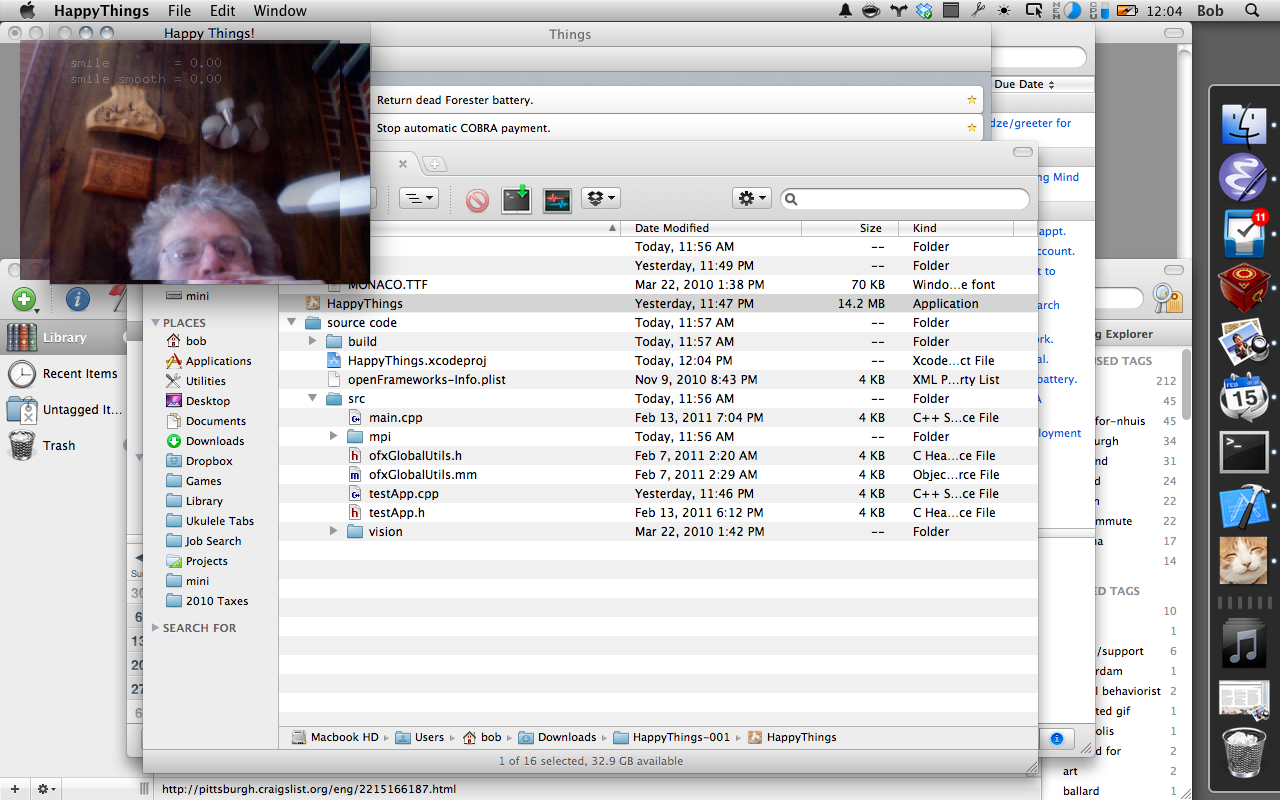Select Downloads in path bar
Viewport: 1280px width, 800px height.
[x=566, y=737]
